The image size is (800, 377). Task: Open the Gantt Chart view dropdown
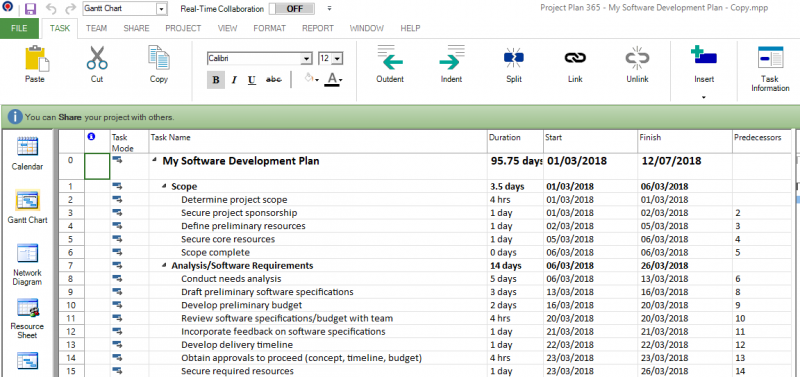point(162,9)
